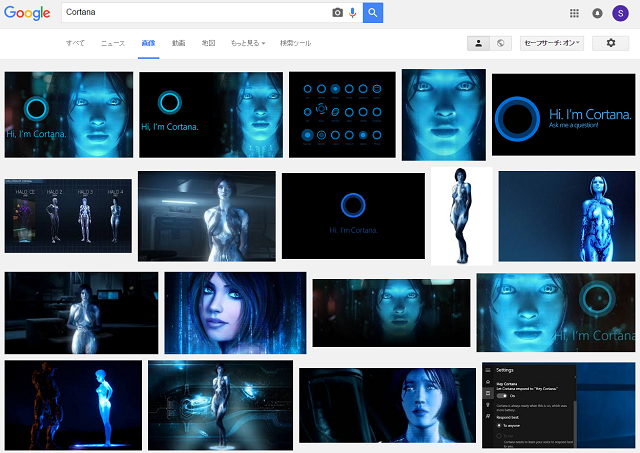Open the SafeSearch dropdown
Viewport: 640px width, 453px height.
pyautogui.click(x=552, y=43)
